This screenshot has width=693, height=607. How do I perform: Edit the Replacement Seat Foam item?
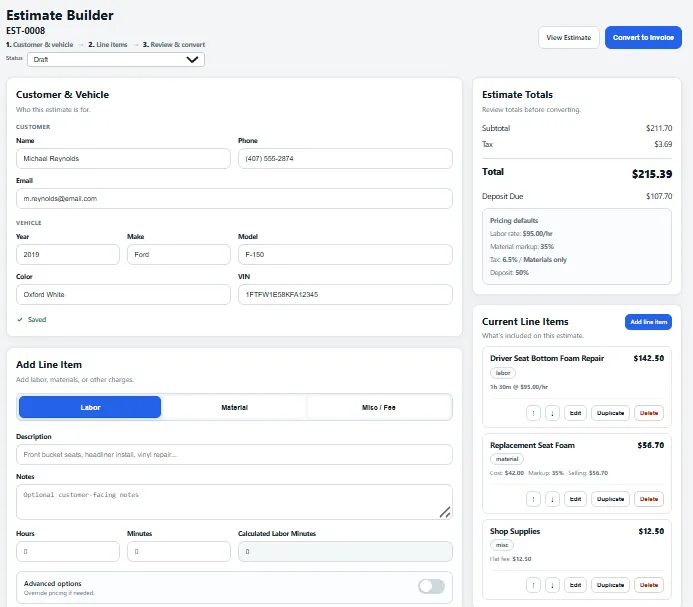point(575,499)
